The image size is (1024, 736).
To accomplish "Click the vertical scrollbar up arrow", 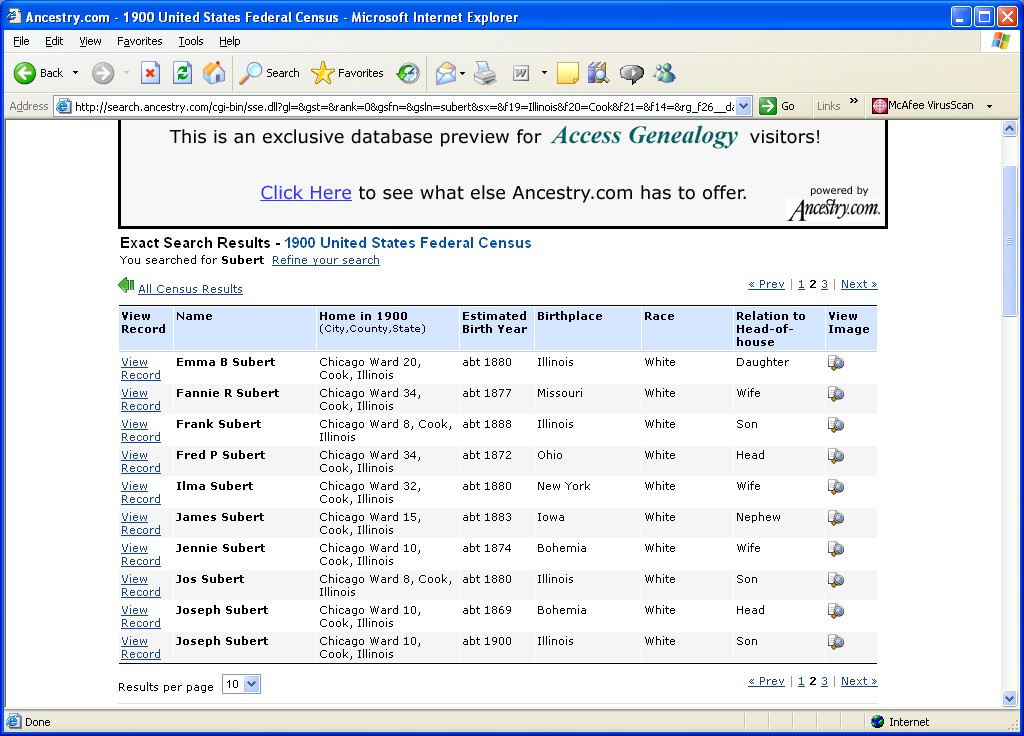I will [x=1009, y=129].
